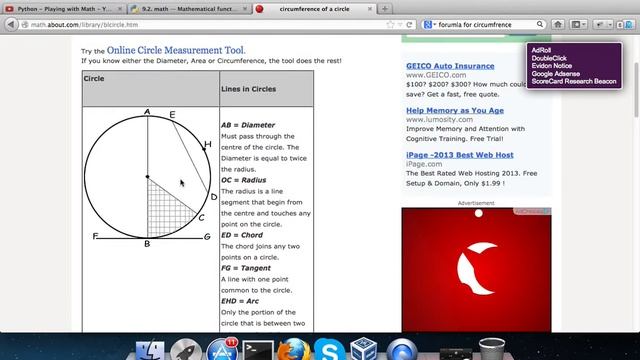Click the vertical page scrollbar thumb
The image size is (640, 360).
tap(636, 90)
